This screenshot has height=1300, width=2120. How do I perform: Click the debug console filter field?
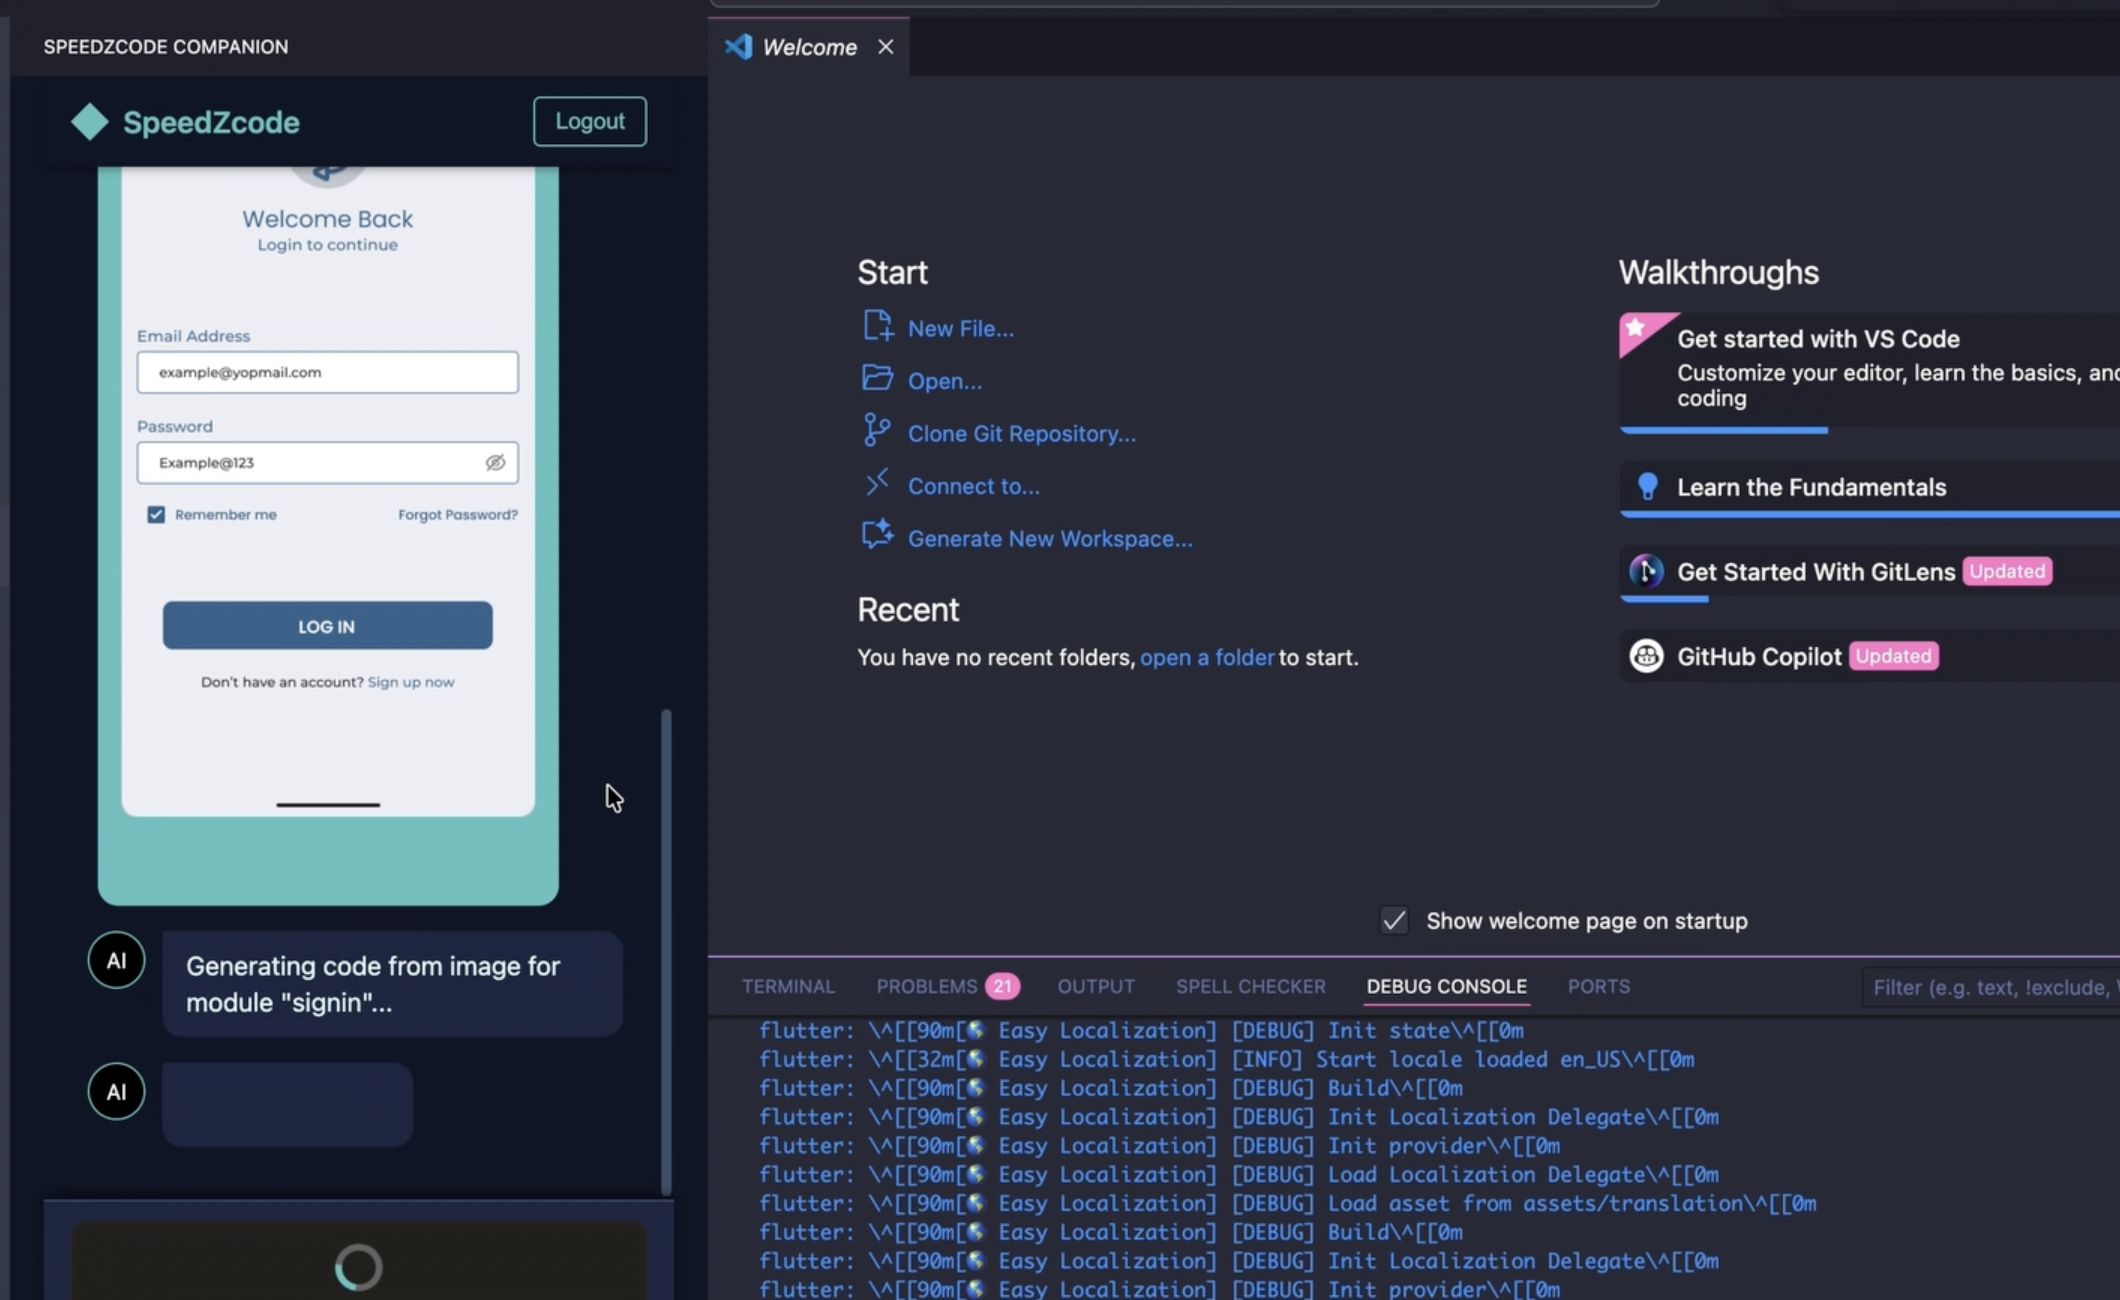1990,986
